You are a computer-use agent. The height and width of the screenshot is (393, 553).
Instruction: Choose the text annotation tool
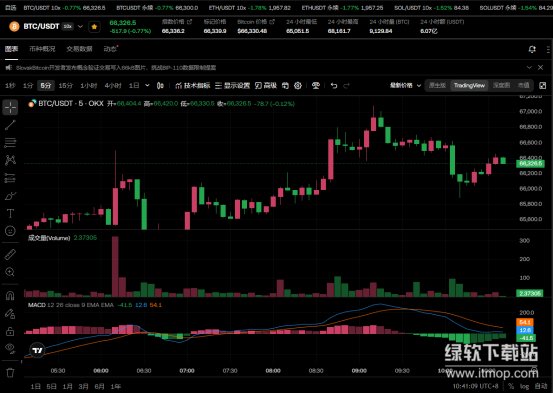[x=10, y=213]
